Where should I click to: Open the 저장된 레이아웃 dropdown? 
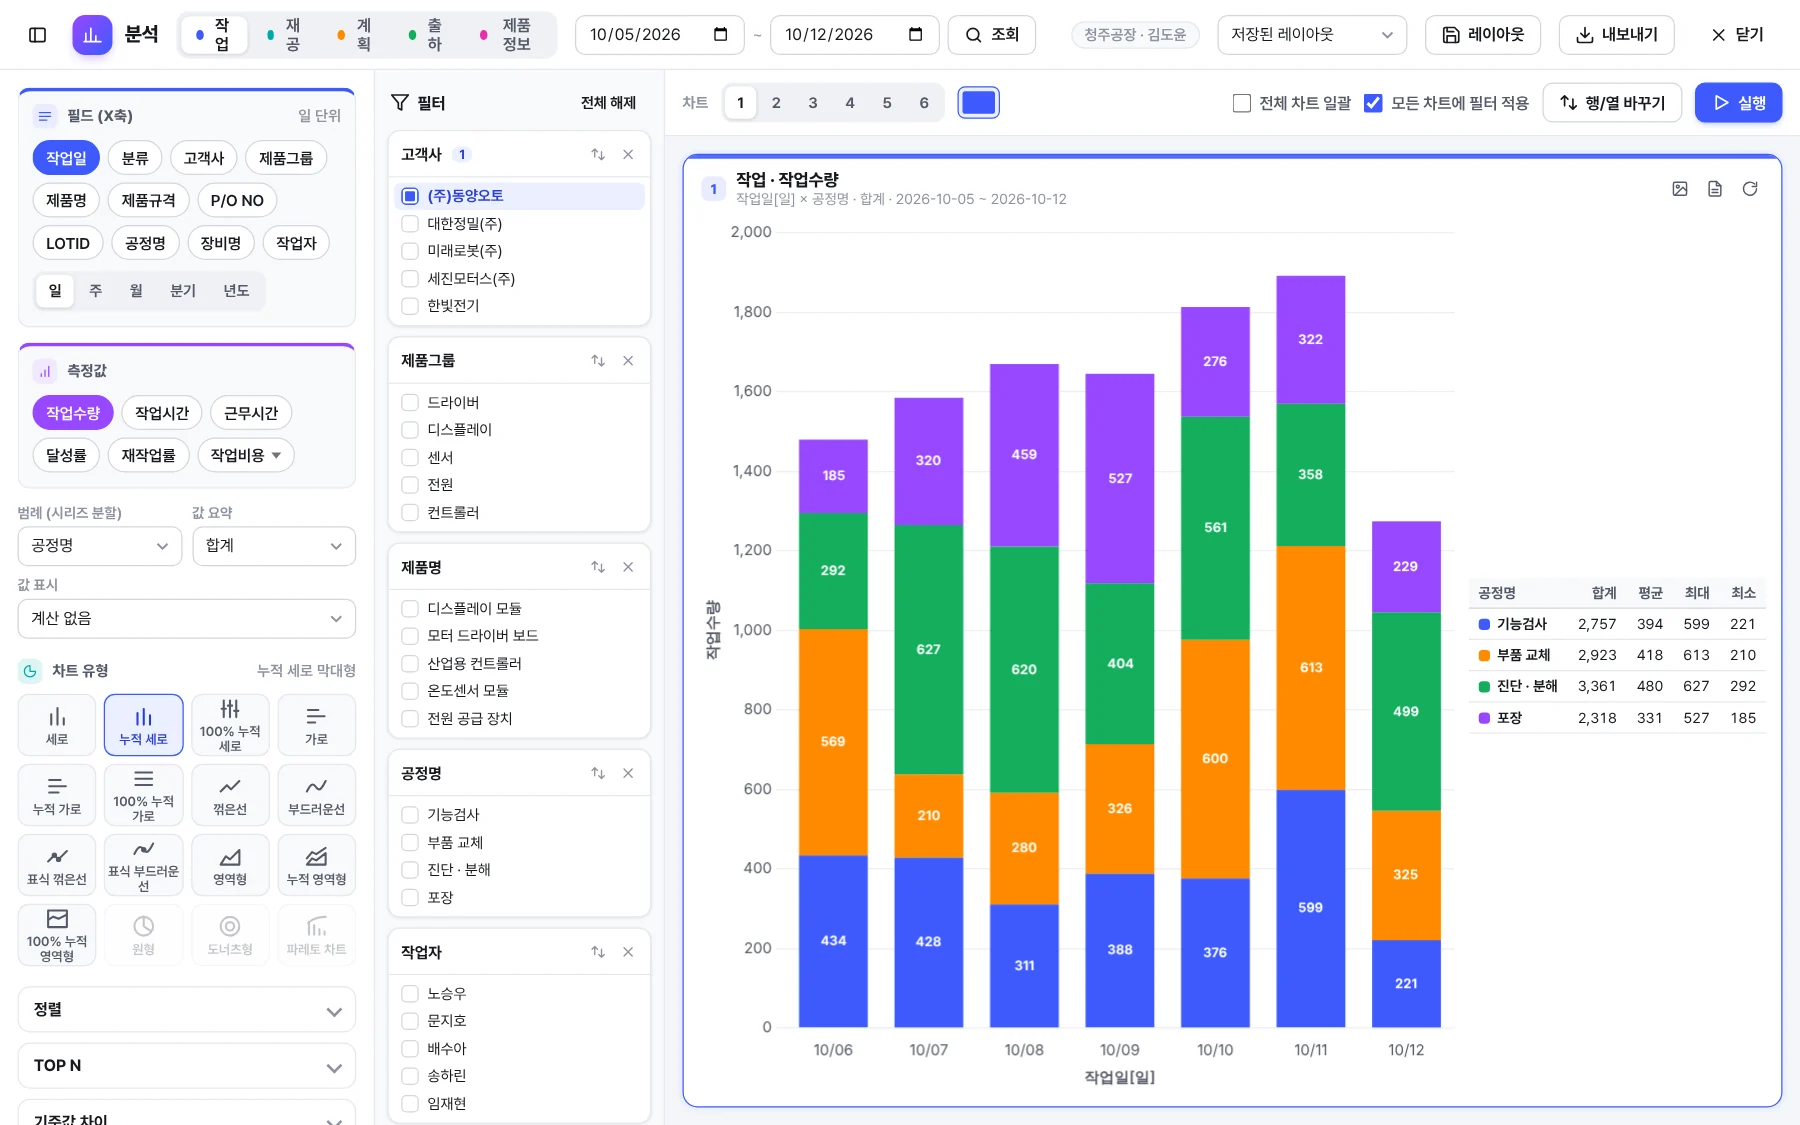pos(1312,35)
